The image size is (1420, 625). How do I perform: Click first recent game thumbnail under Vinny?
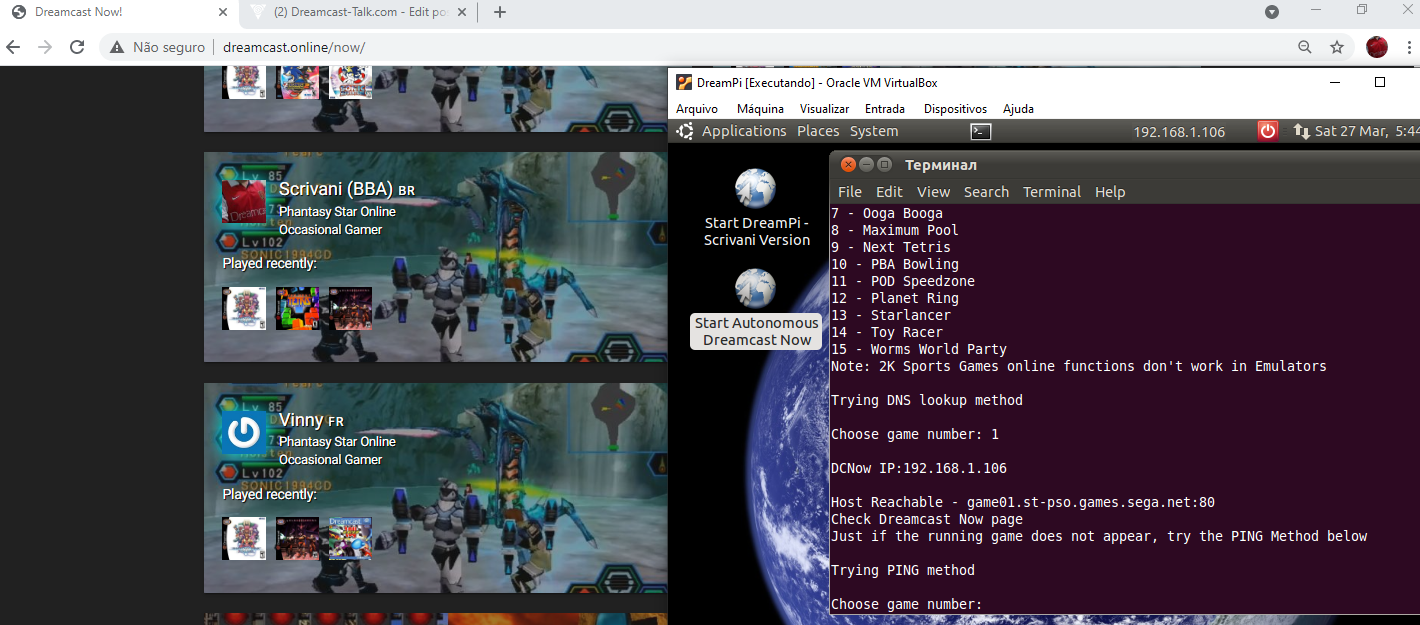click(244, 538)
